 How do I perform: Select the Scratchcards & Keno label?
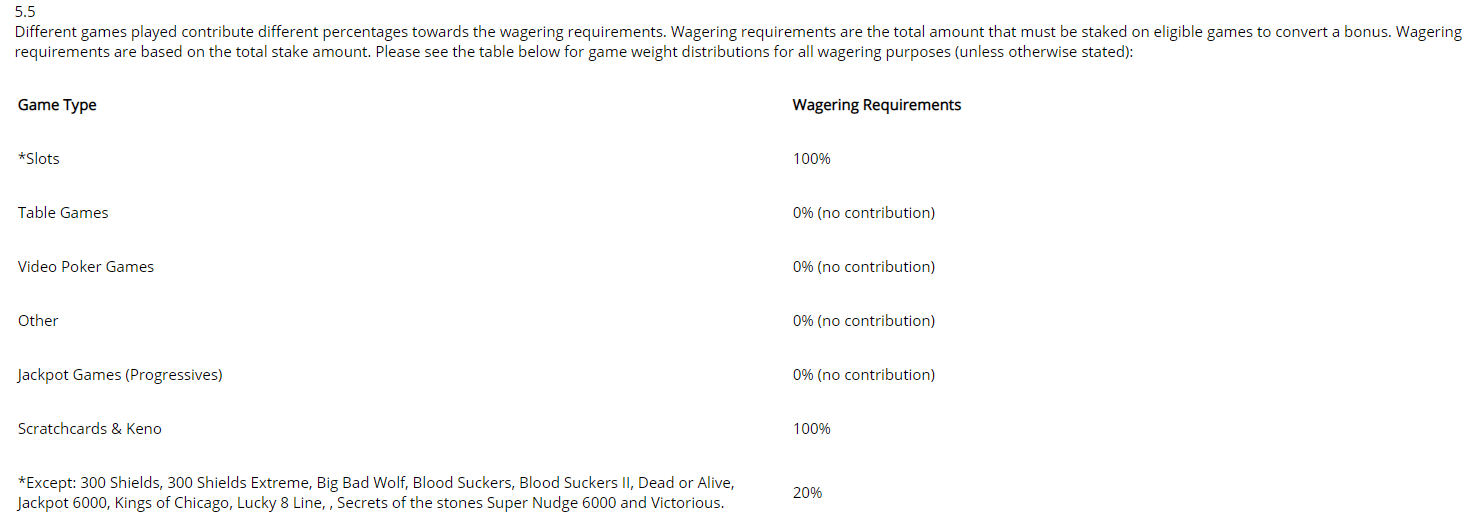(x=90, y=429)
